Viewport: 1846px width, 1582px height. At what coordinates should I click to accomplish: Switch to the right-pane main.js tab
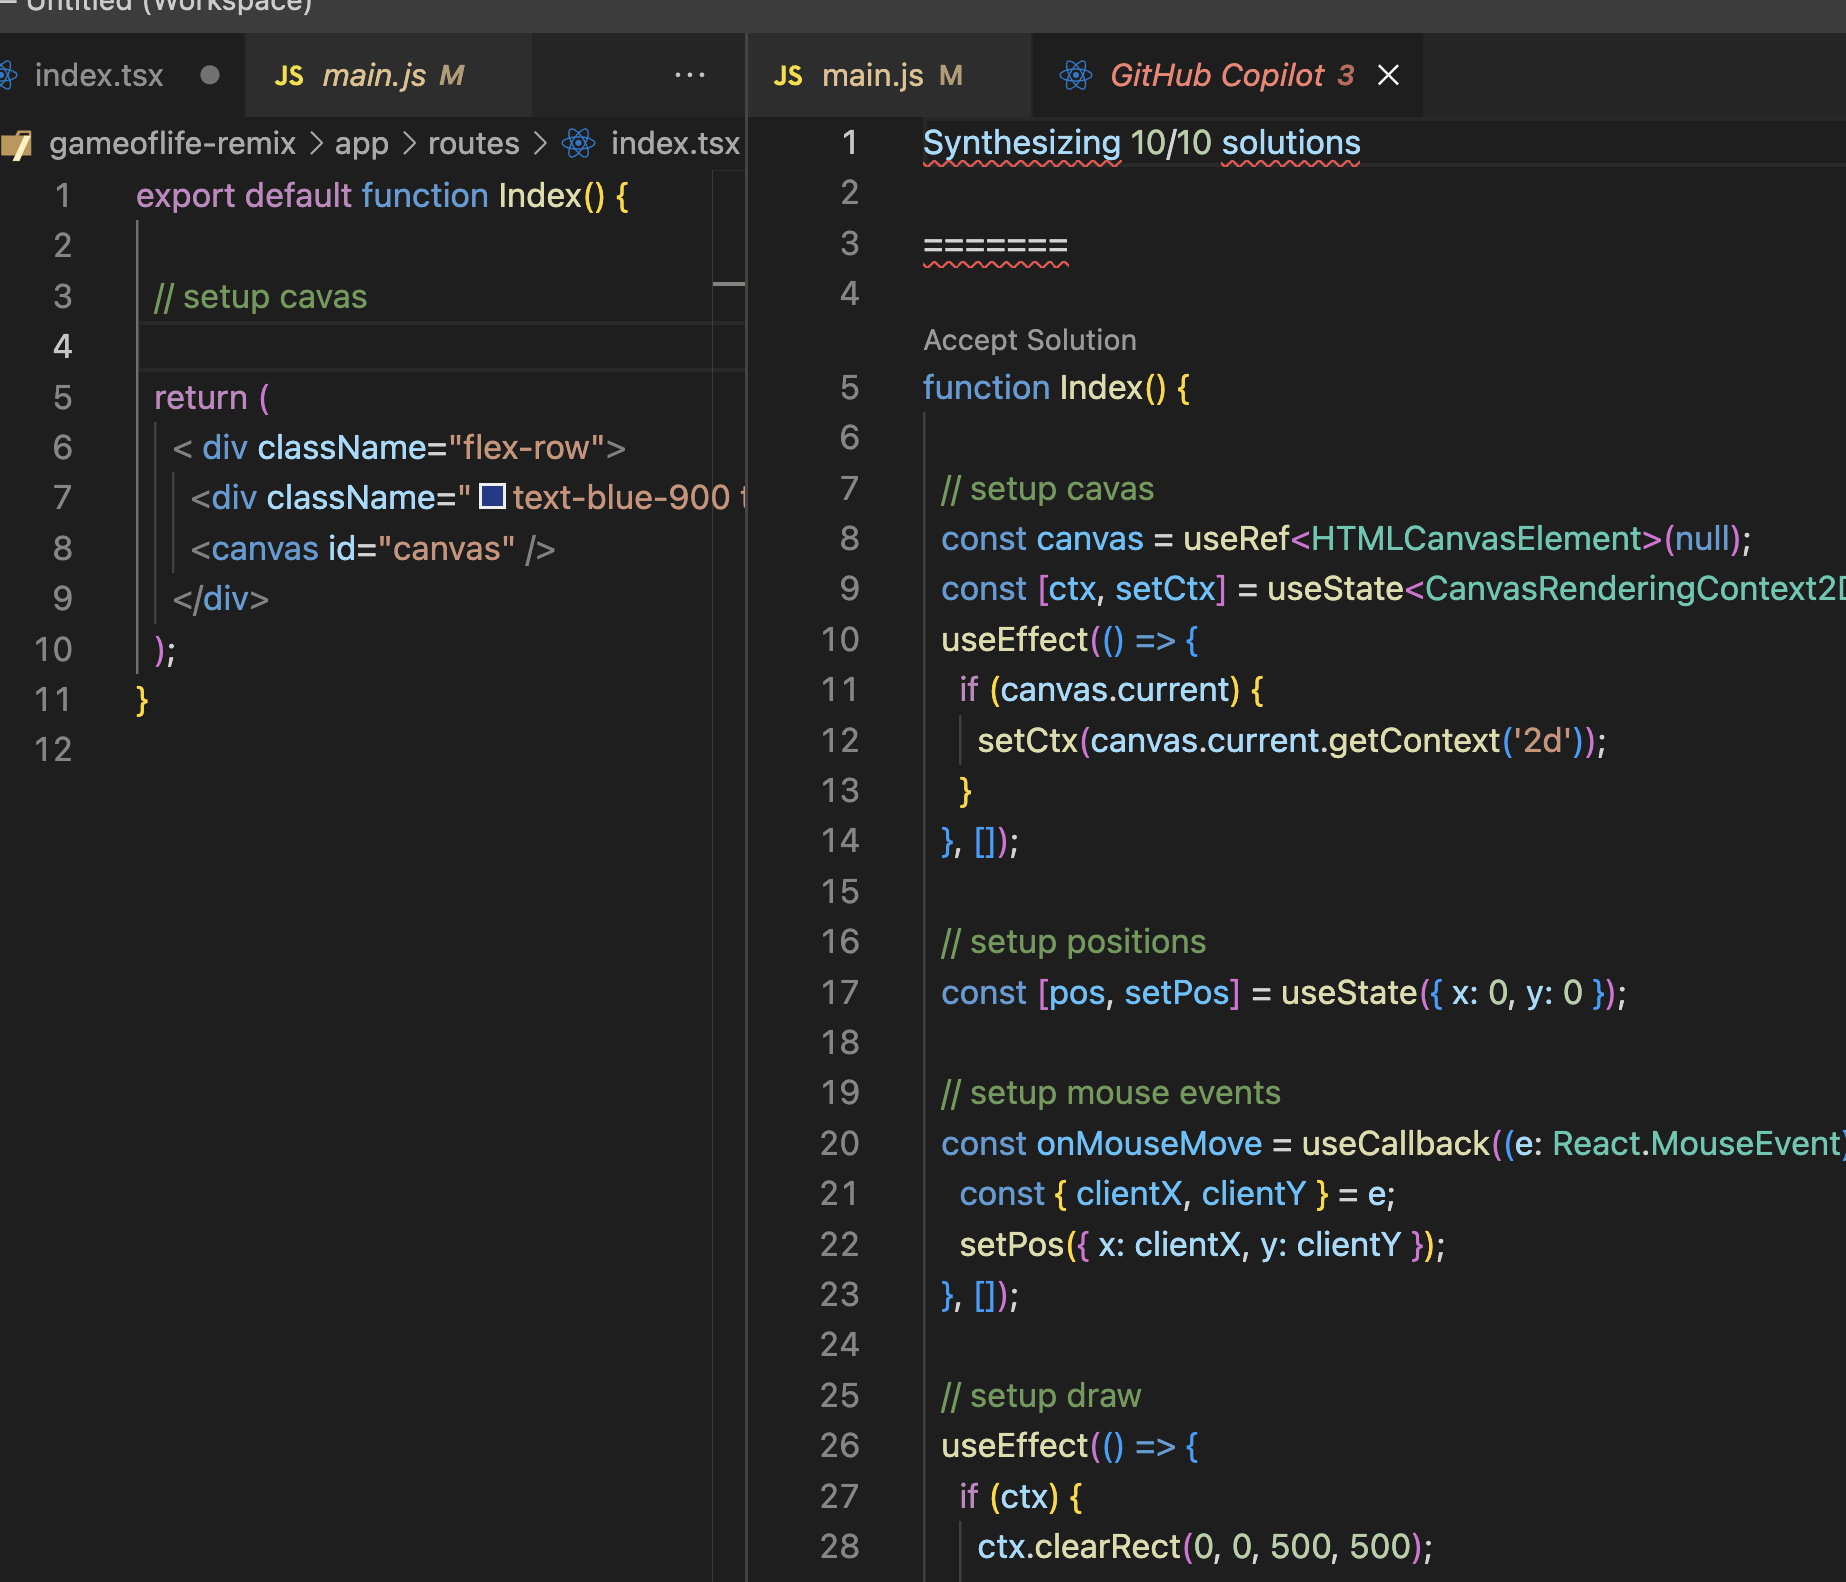(872, 75)
